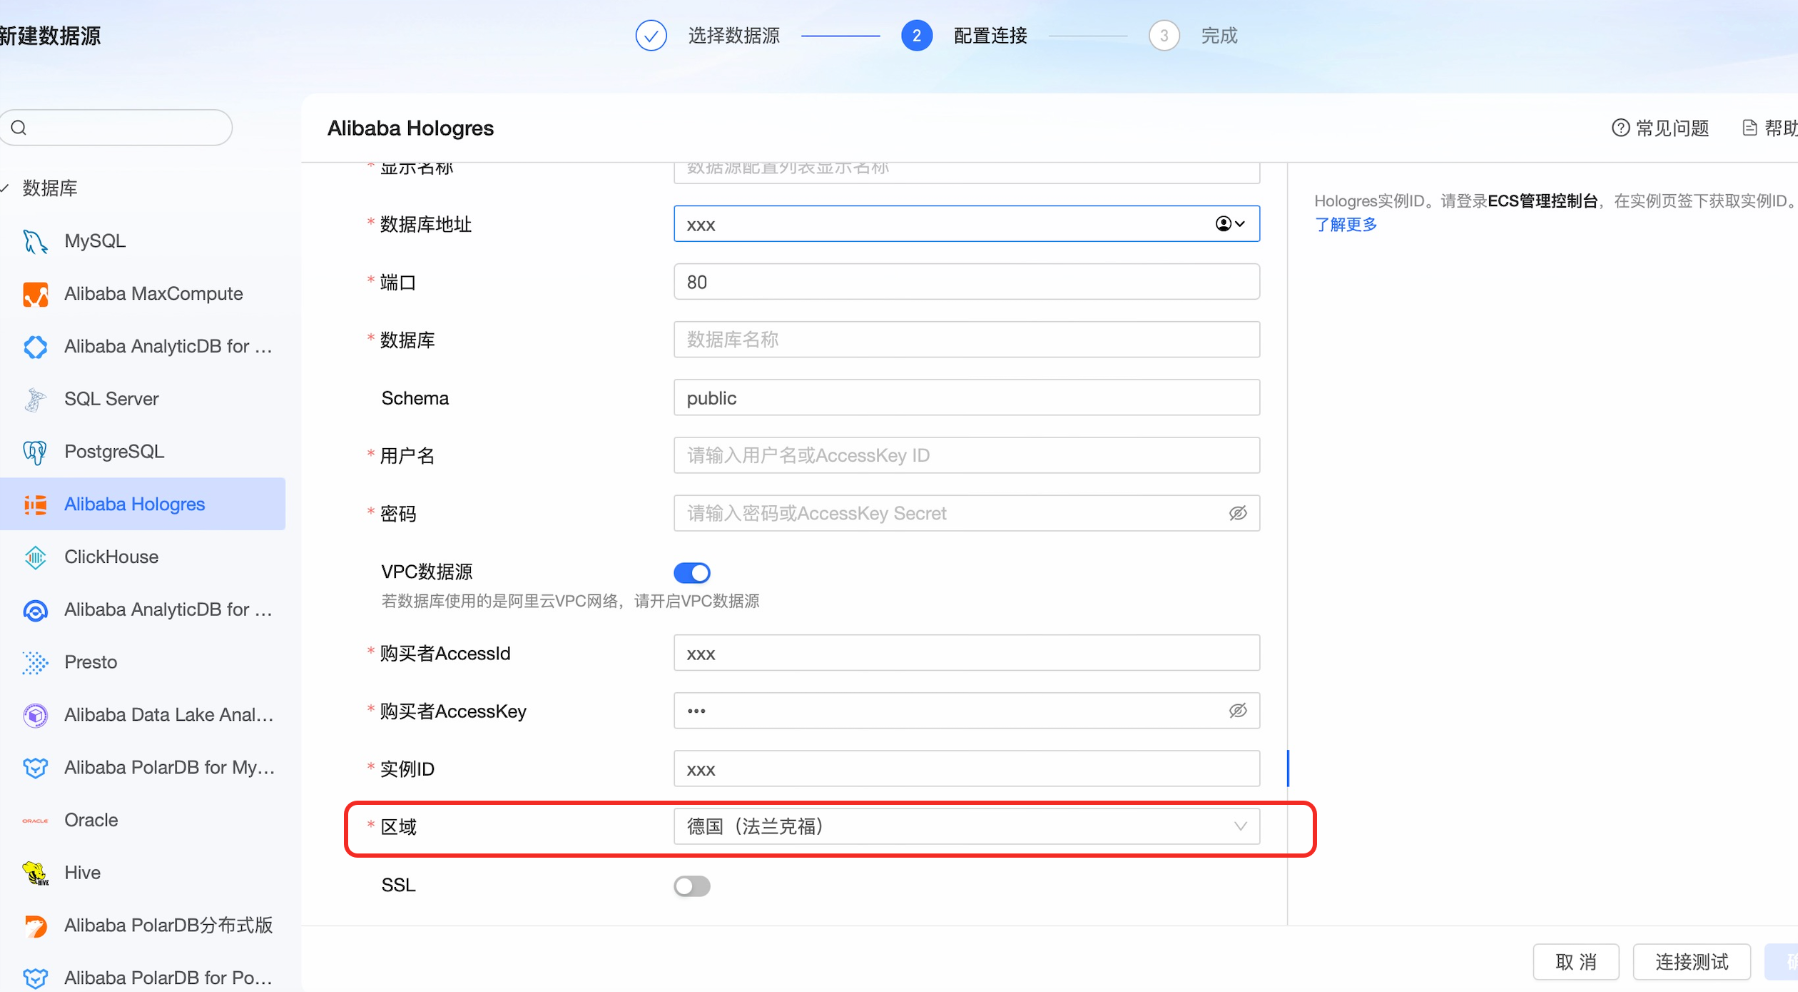The height and width of the screenshot is (992, 1798).
Task: Click the completed step checkmark icon
Action: pos(651,36)
